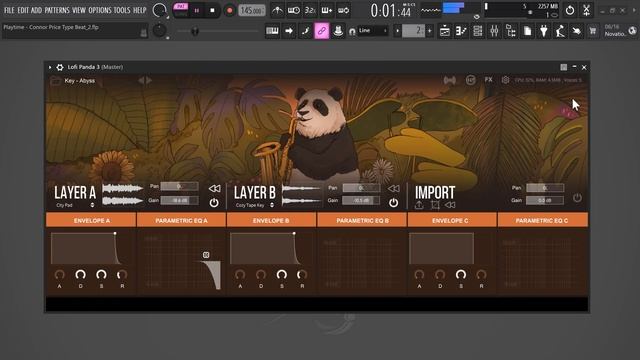The image size is (640, 360).
Task: Click the one-click audio recording icon
Action: 586,10
